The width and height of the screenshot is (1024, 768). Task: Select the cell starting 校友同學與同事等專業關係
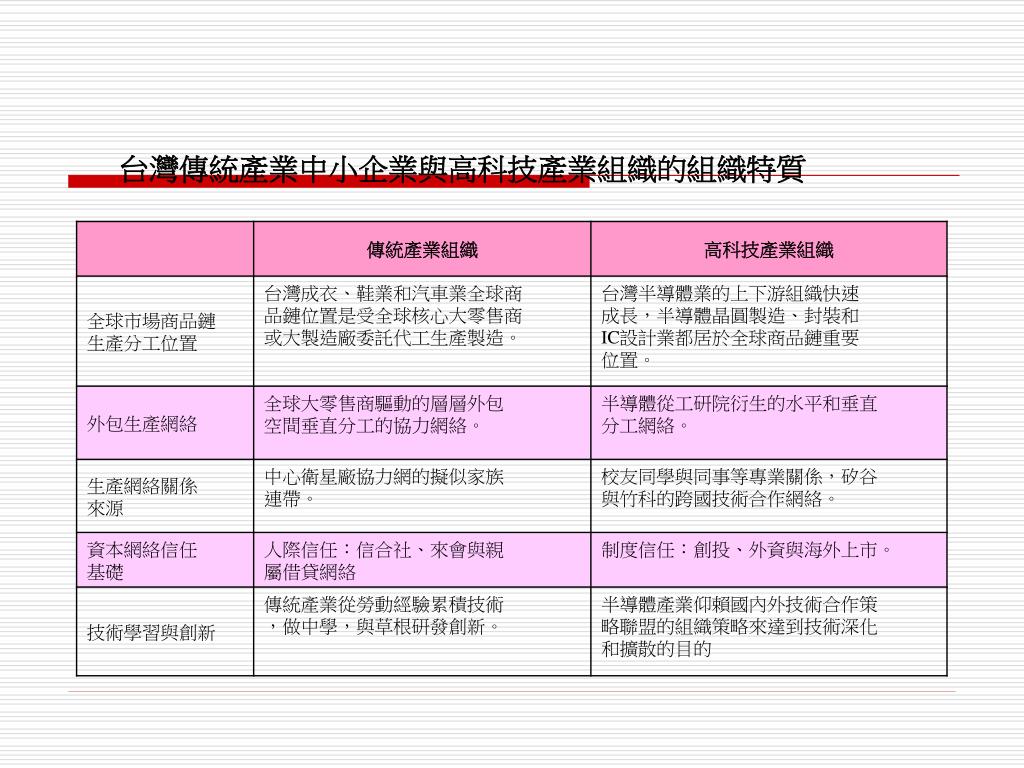tap(769, 496)
